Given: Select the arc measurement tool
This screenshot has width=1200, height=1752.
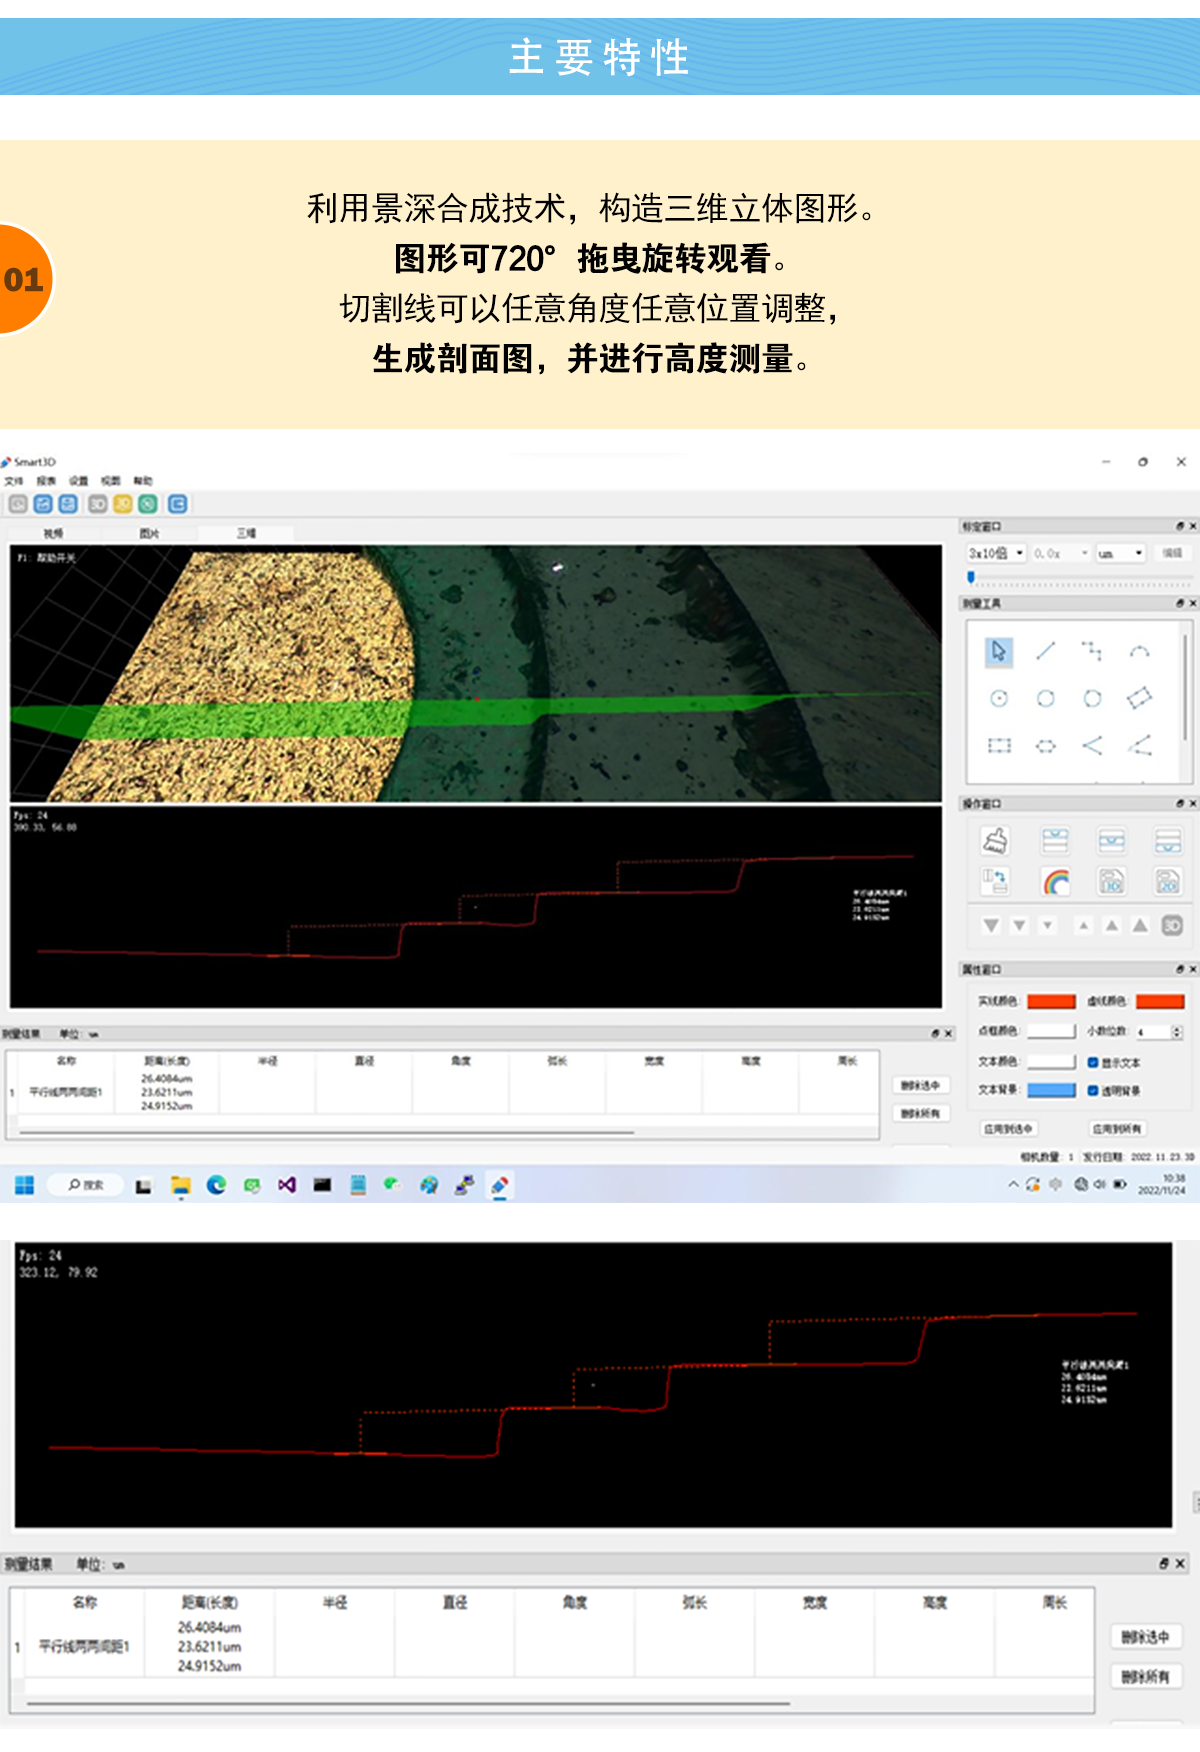Looking at the screenshot, I should coord(1139,652).
